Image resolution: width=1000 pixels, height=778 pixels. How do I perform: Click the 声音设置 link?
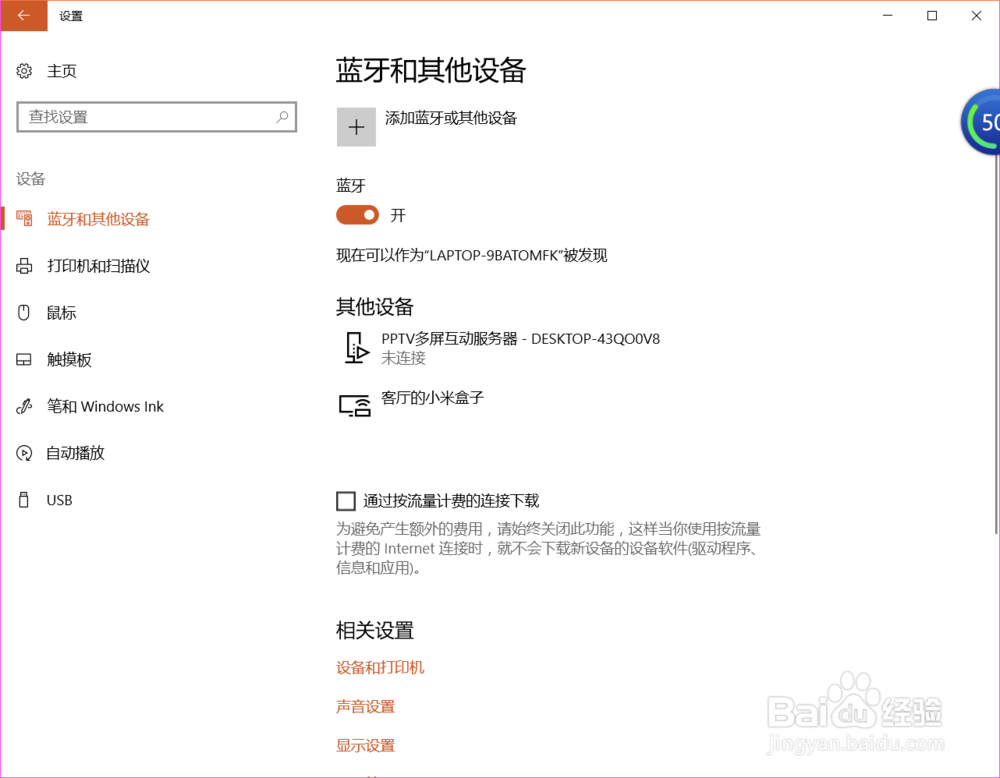[365, 706]
